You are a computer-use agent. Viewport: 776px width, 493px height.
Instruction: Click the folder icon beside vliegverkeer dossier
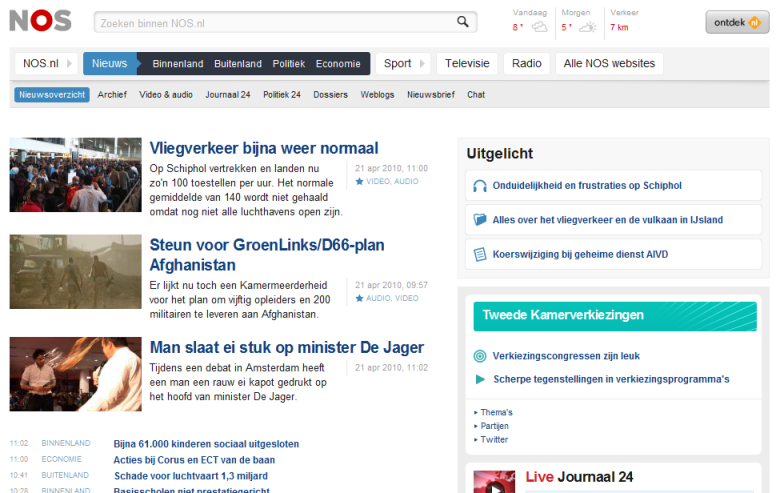[x=480, y=220]
